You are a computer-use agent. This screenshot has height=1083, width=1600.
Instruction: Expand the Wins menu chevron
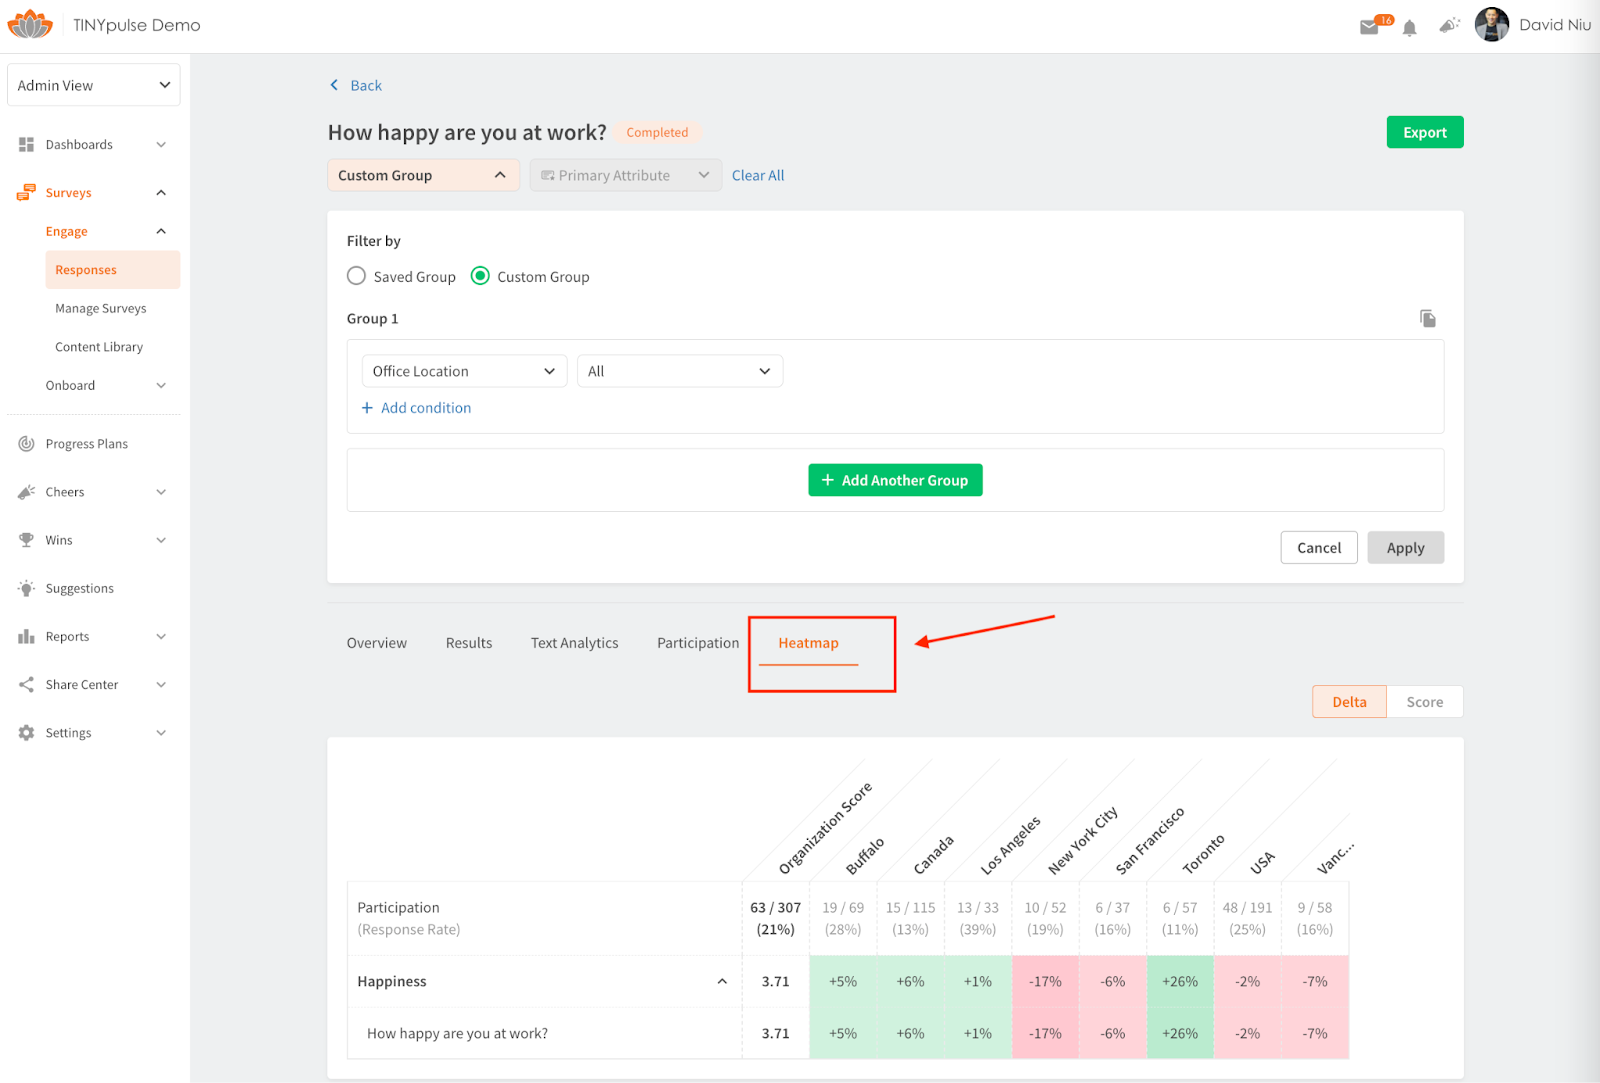(161, 540)
